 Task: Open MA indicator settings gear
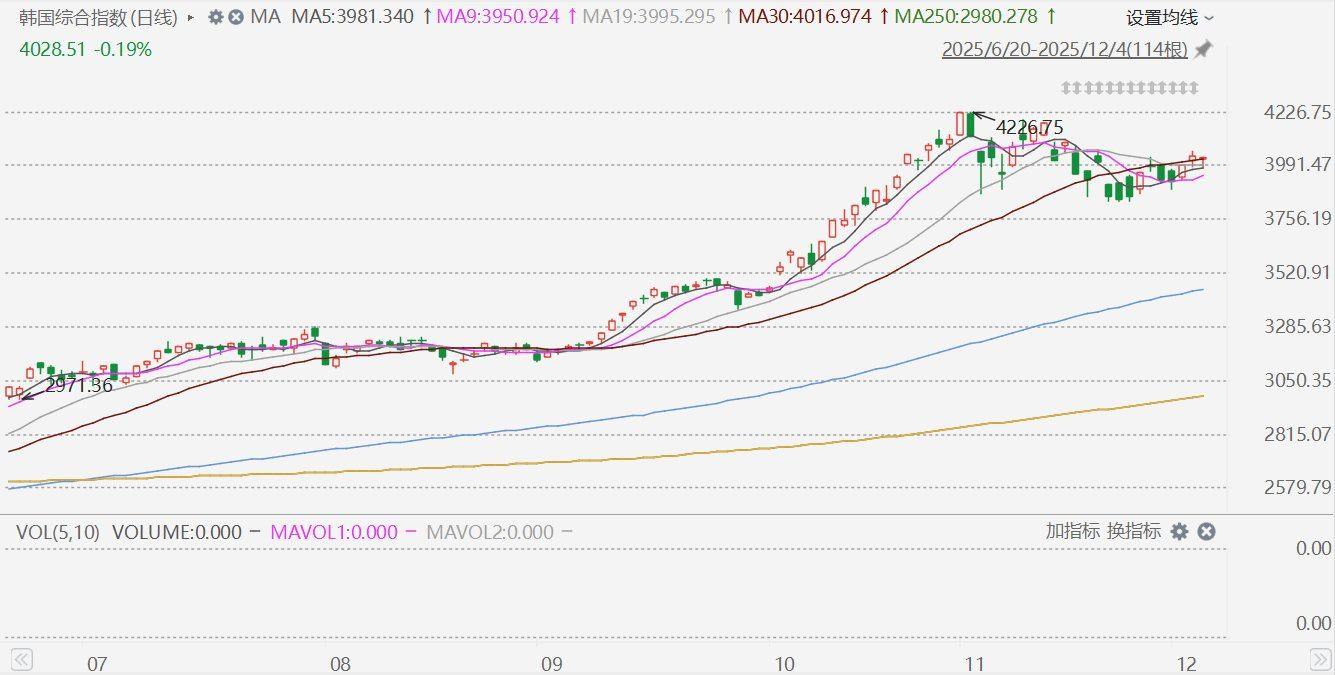tap(215, 17)
